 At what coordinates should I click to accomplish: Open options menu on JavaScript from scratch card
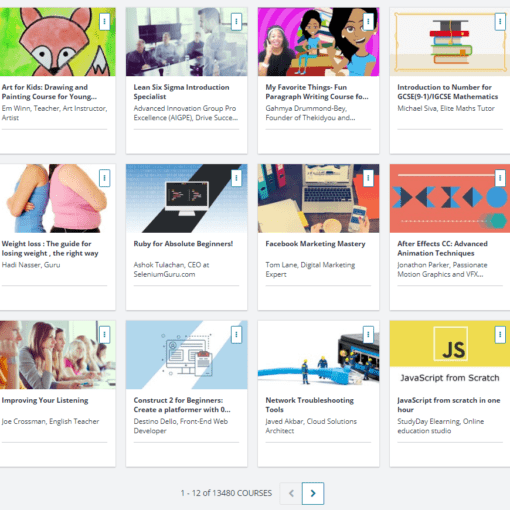click(500, 334)
